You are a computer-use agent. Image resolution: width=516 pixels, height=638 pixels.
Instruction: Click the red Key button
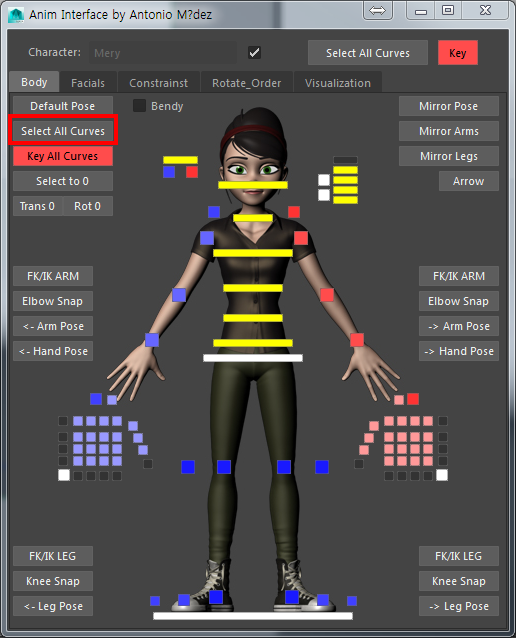pyautogui.click(x=458, y=53)
